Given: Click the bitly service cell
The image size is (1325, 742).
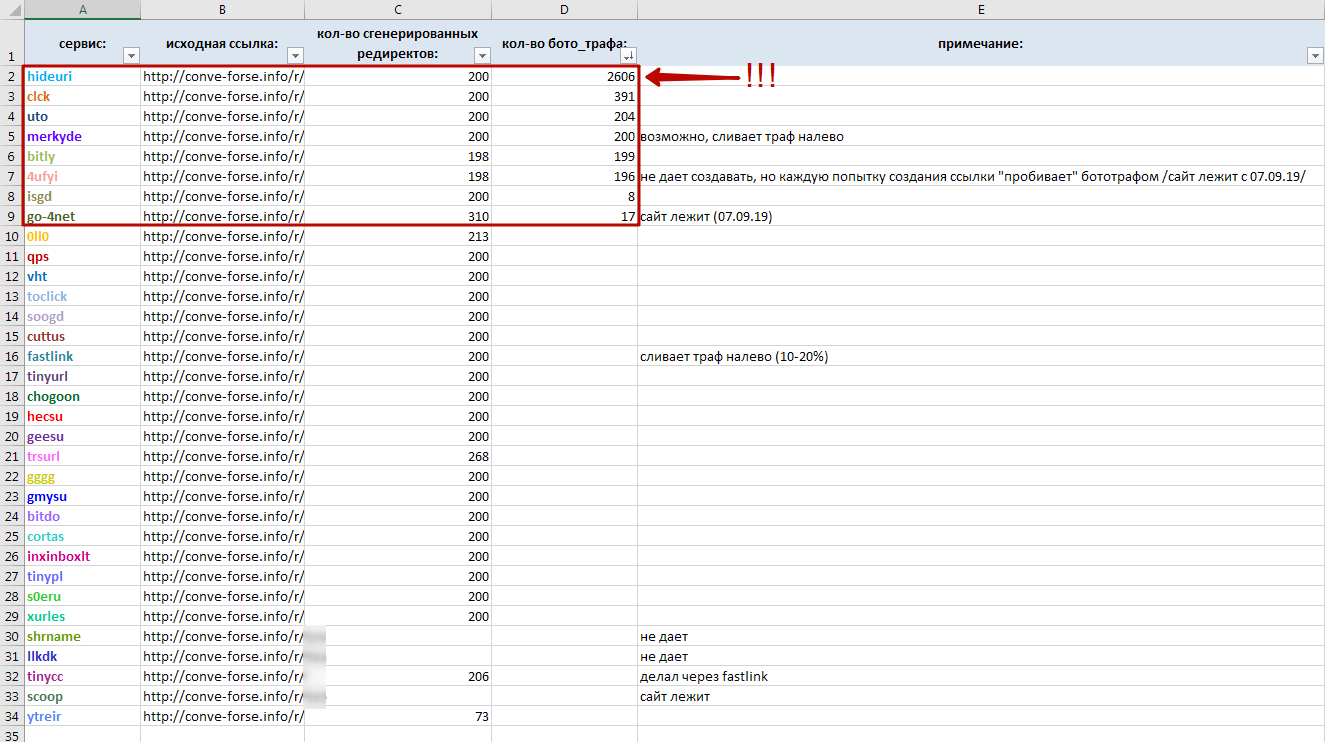Looking at the screenshot, I should tap(82, 156).
